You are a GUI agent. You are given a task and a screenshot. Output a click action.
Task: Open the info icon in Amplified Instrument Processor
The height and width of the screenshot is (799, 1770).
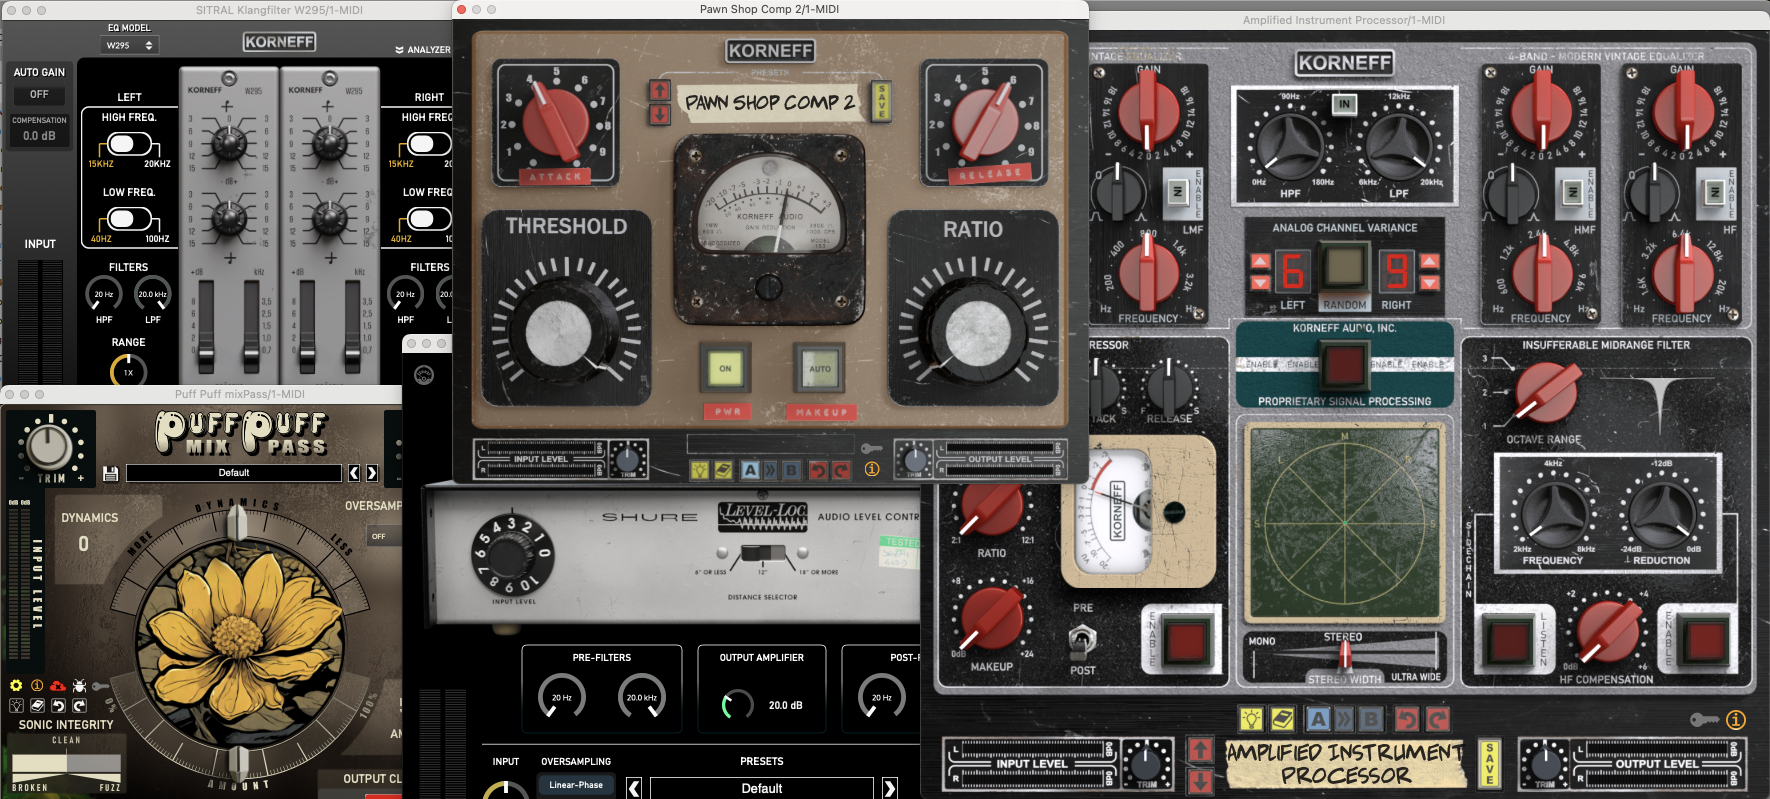coord(1736,719)
